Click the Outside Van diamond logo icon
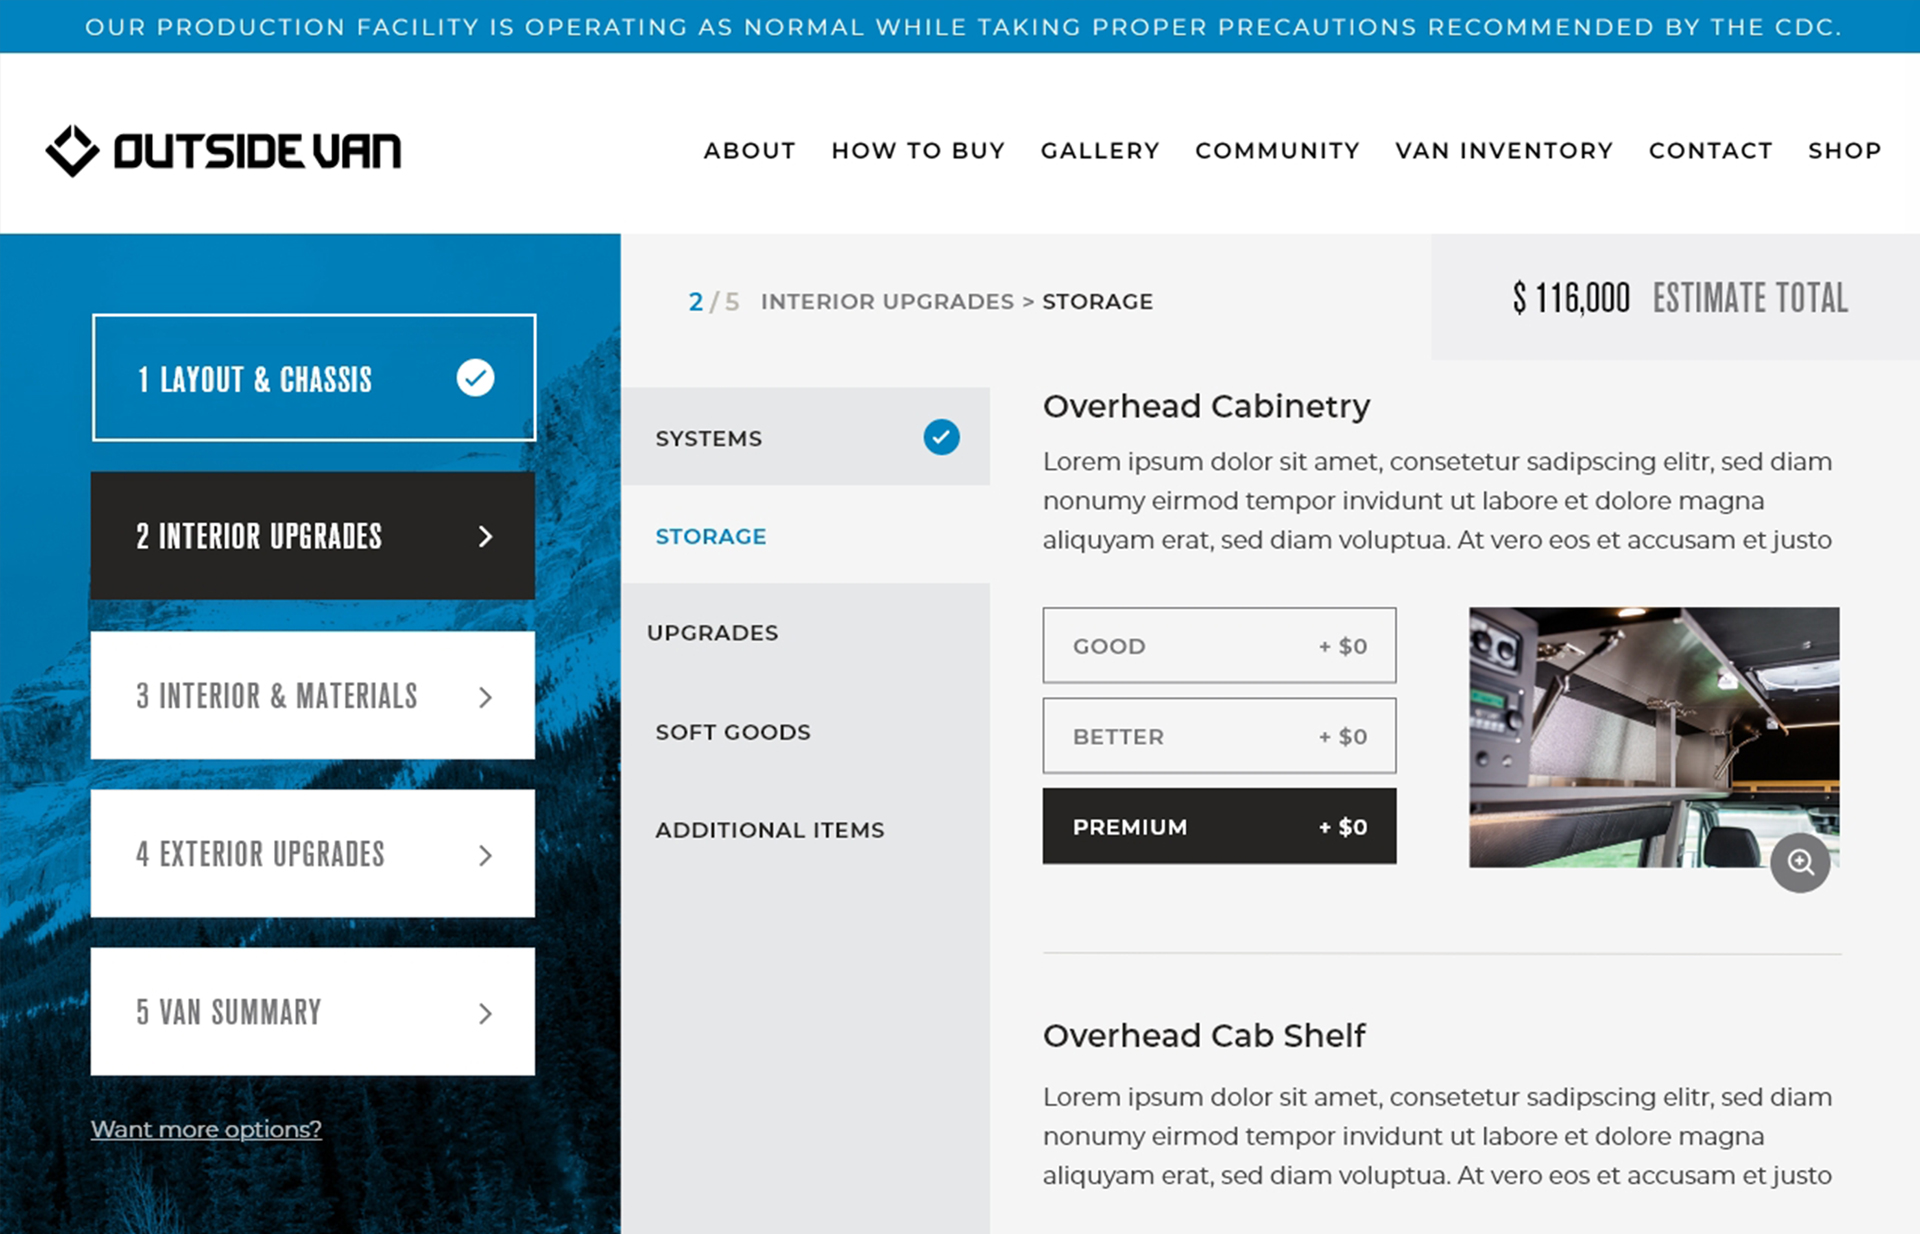 72,151
